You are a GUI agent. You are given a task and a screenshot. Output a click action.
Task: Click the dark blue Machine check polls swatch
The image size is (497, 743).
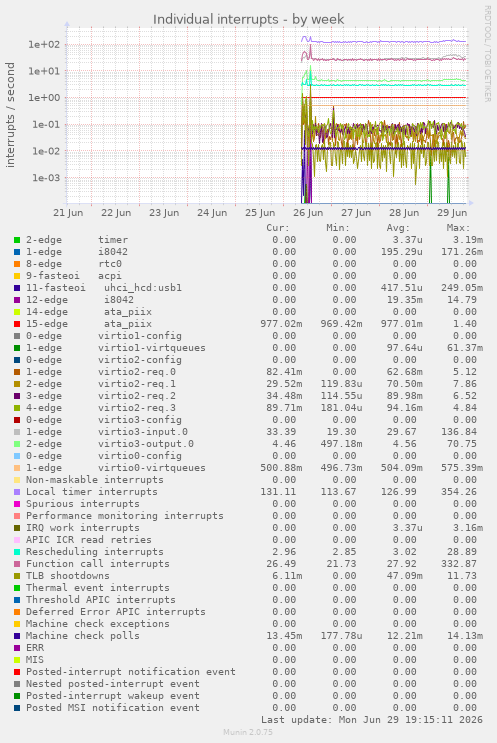coord(17,636)
